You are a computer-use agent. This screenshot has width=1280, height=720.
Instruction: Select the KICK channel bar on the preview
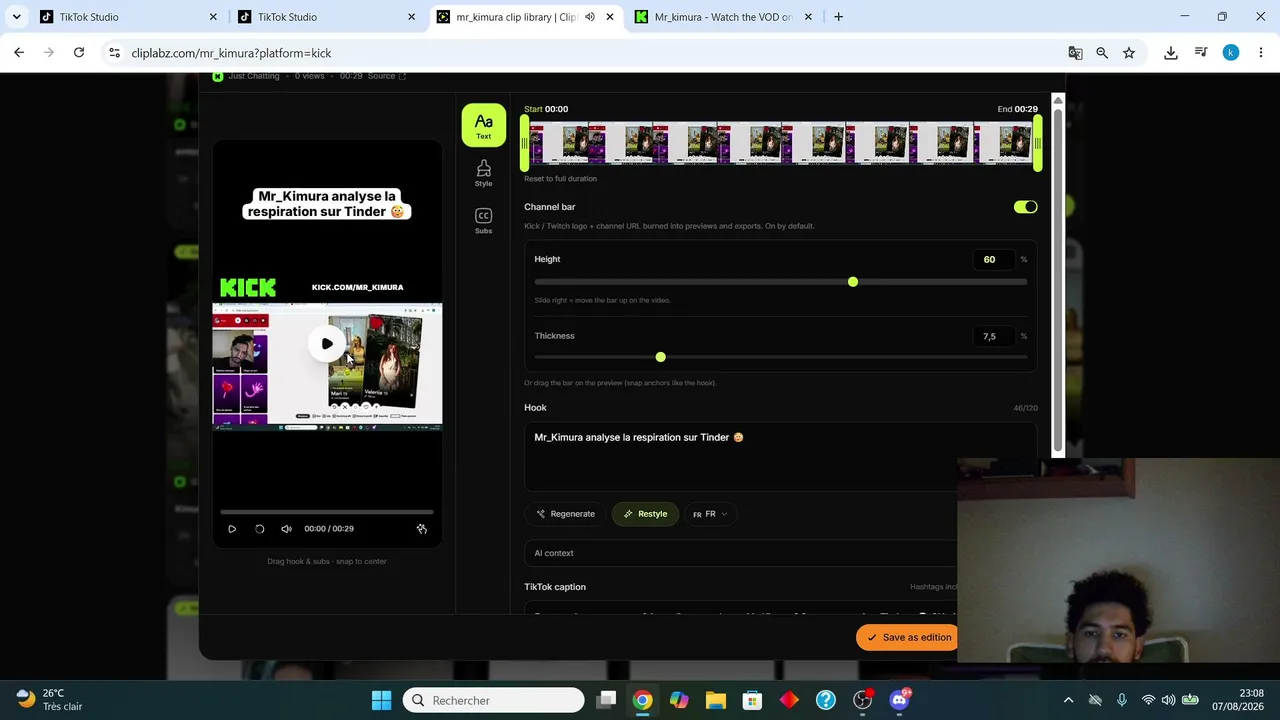pyautogui.click(x=327, y=287)
